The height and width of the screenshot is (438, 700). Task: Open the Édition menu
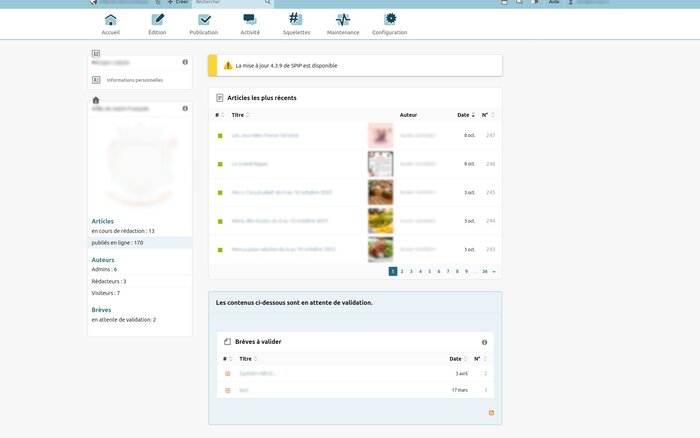tap(157, 24)
